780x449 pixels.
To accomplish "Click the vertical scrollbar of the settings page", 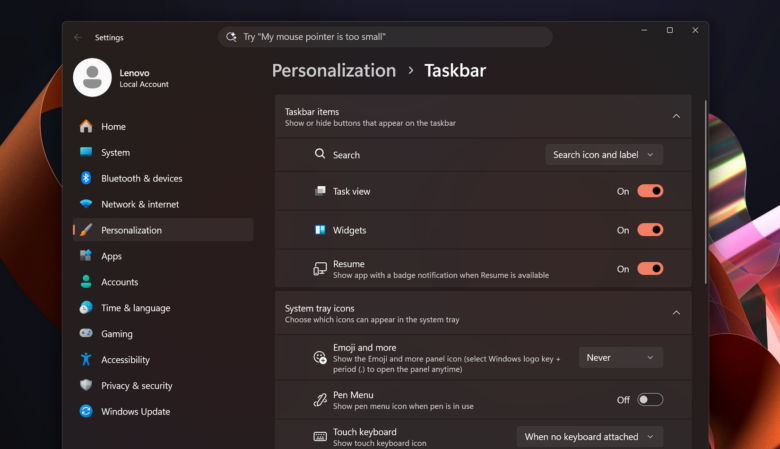I will [x=705, y=192].
